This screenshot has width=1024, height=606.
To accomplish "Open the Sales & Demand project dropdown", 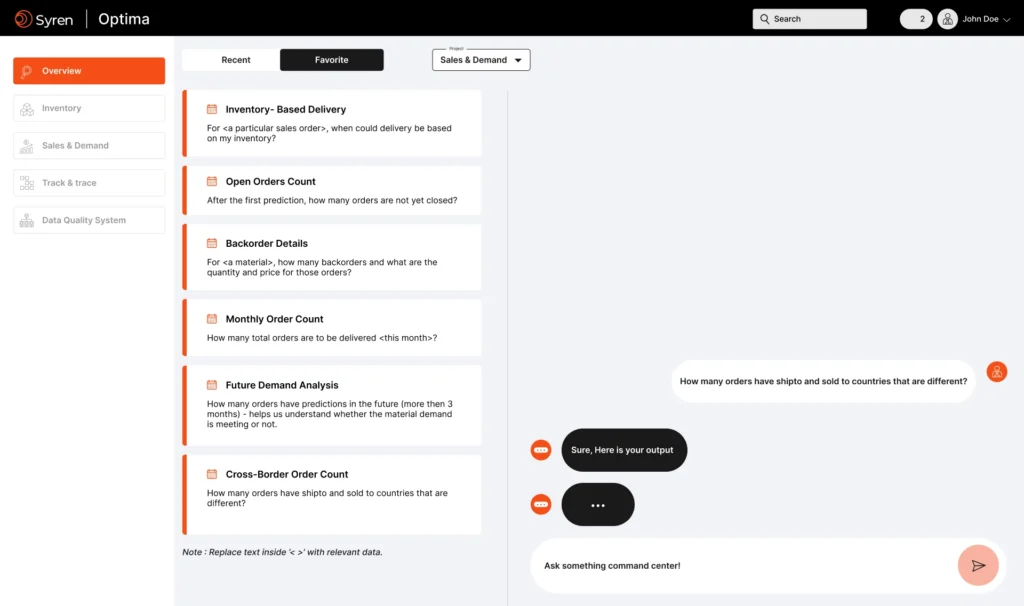I will click(x=481, y=60).
